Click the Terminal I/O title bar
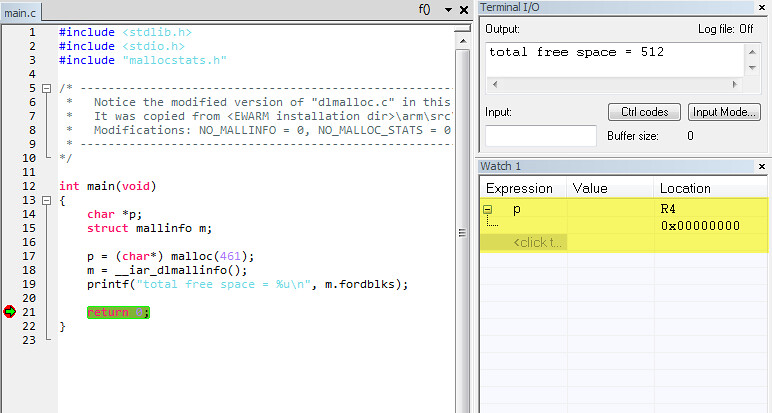Viewport: 772px width, 413px height. pos(615,7)
